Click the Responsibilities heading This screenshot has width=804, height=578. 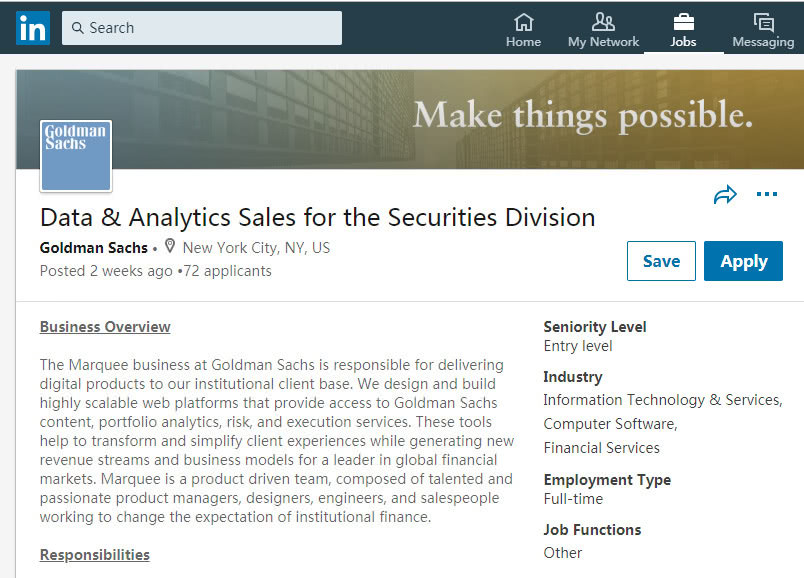pos(95,555)
